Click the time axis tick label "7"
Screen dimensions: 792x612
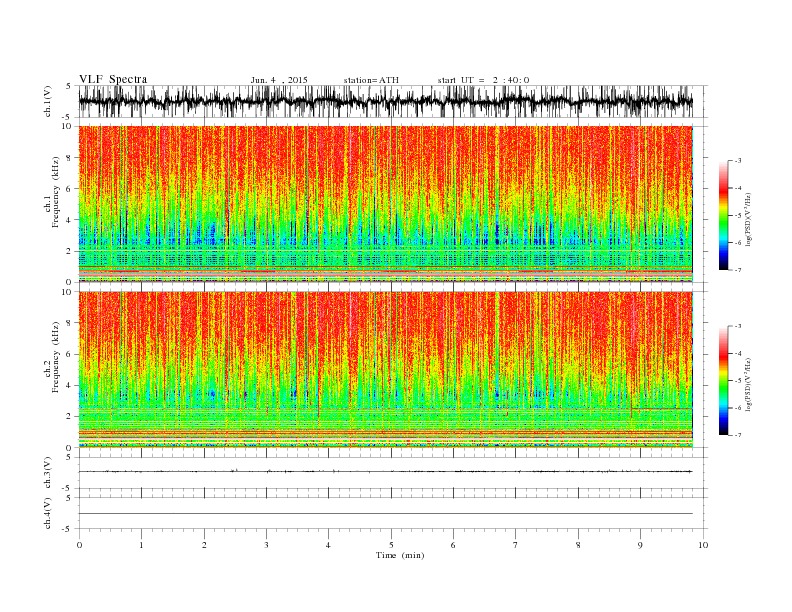tap(516, 545)
